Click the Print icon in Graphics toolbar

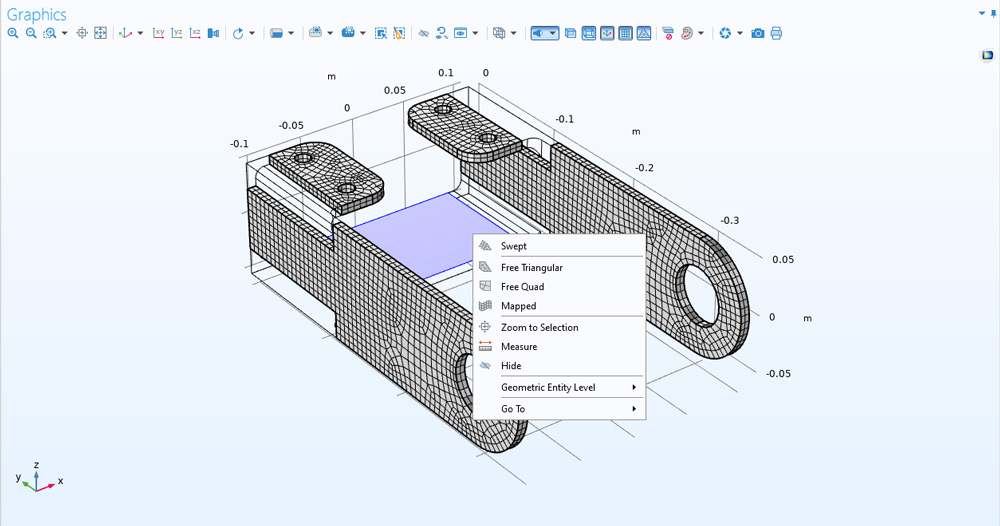(x=776, y=33)
